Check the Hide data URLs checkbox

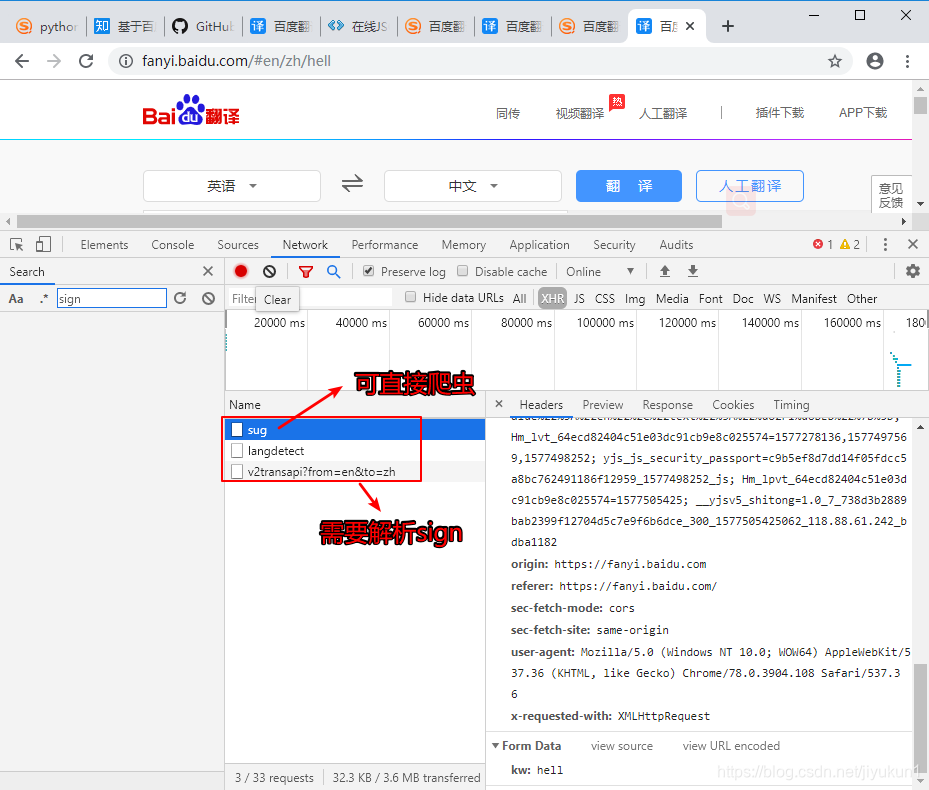411,296
